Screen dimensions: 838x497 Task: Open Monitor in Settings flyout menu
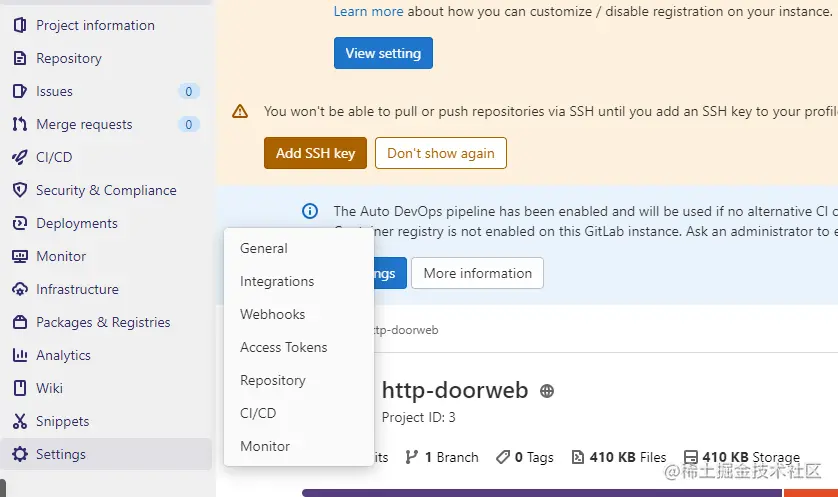299,446
